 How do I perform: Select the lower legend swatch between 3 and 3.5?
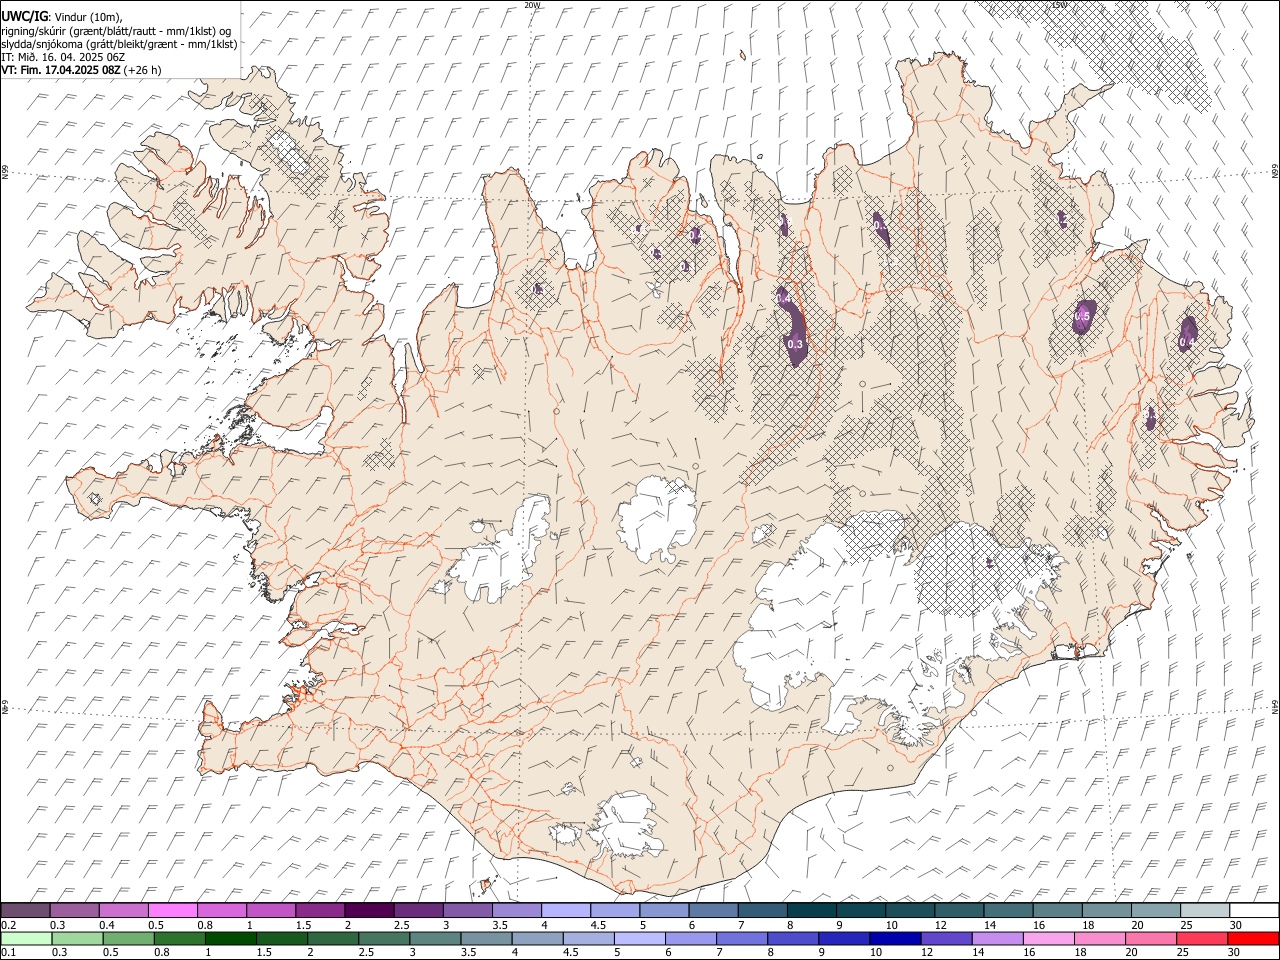[435, 939]
